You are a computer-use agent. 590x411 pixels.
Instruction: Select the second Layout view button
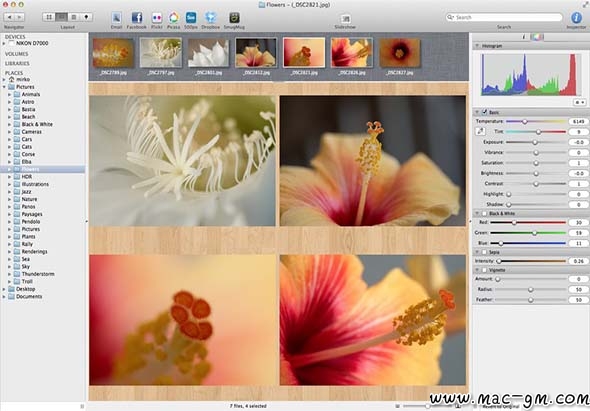coord(61,17)
